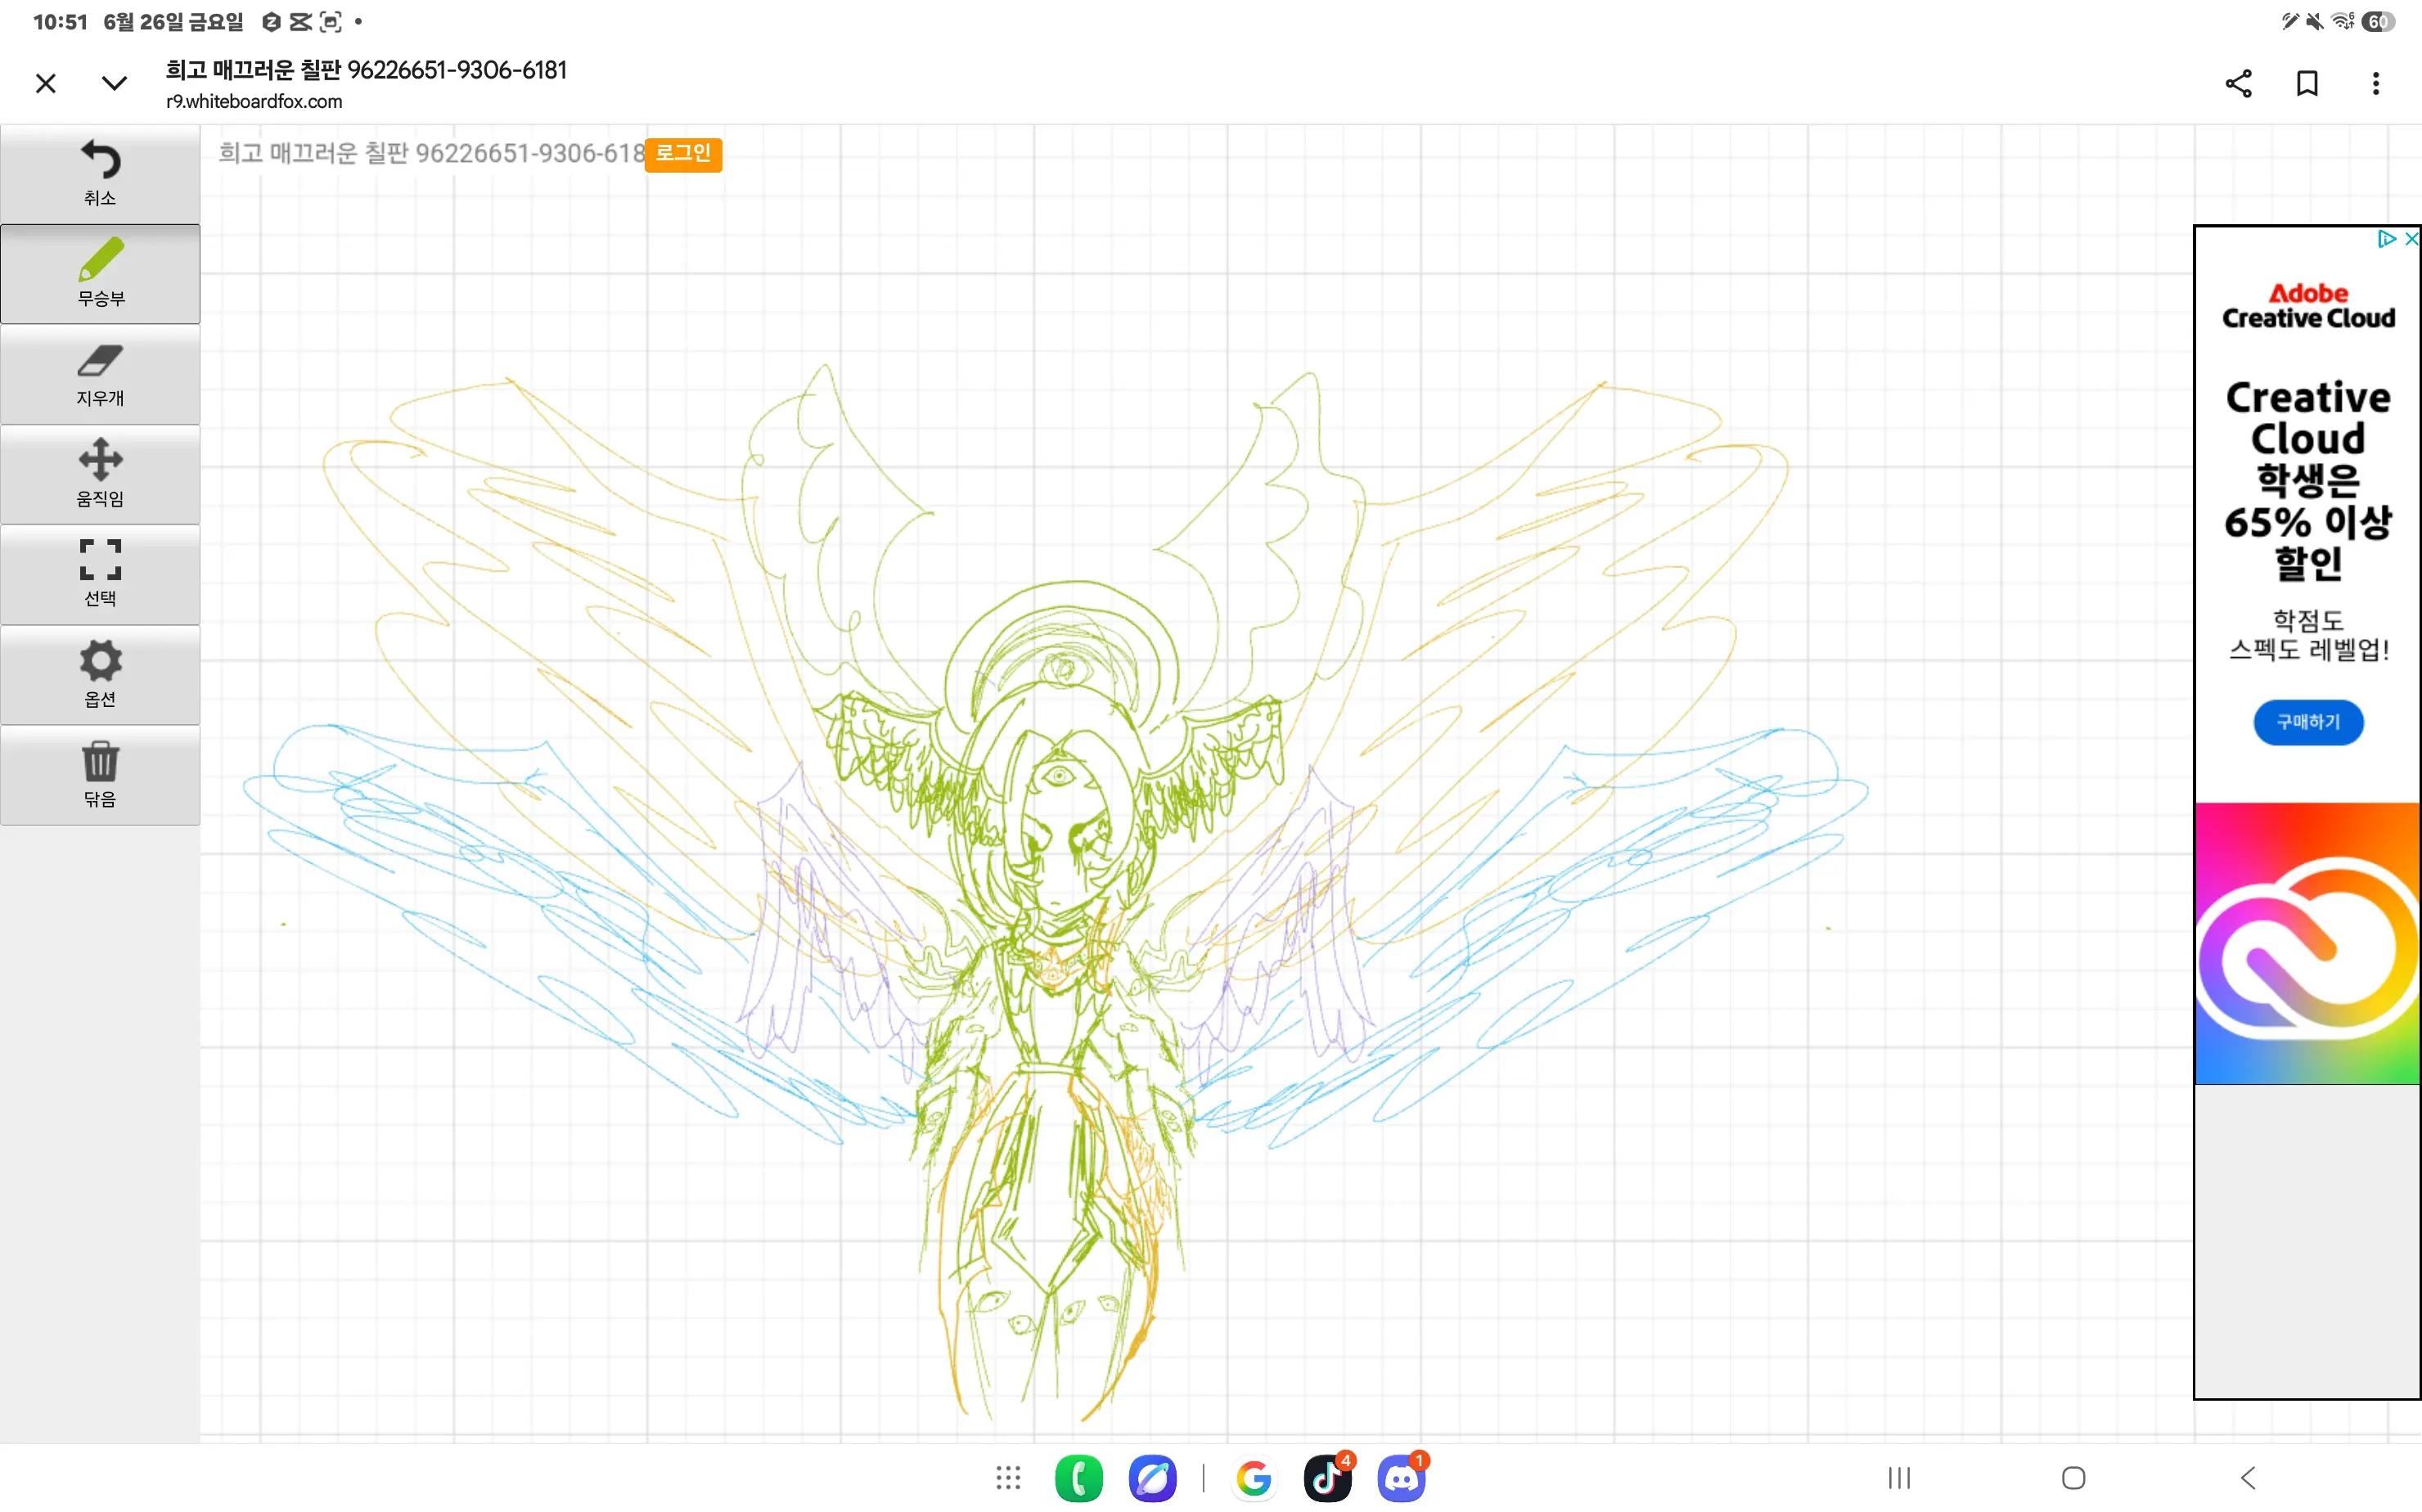Open the browser three-dot menu

click(2376, 83)
